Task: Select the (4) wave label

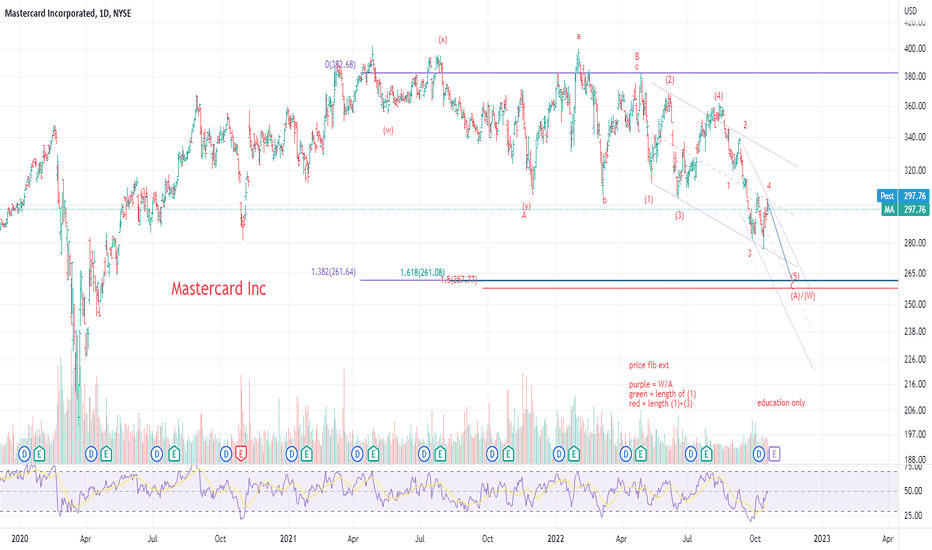Action: point(719,96)
